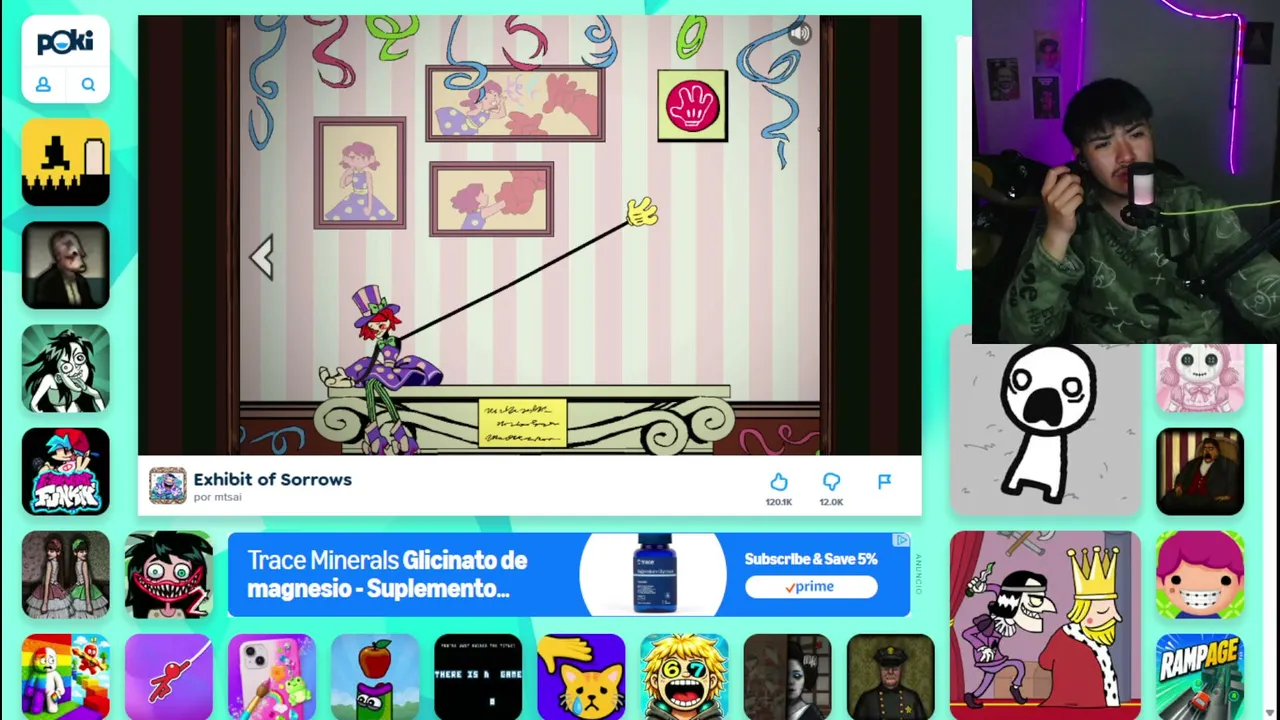The image size is (1280, 720).
Task: Go to the Poki home logo
Action: click(x=65, y=42)
